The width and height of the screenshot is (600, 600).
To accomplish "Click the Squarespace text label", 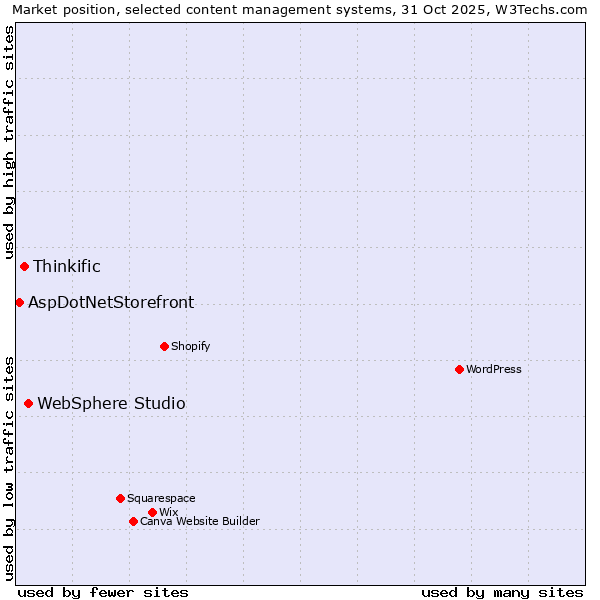I will coord(161,498).
